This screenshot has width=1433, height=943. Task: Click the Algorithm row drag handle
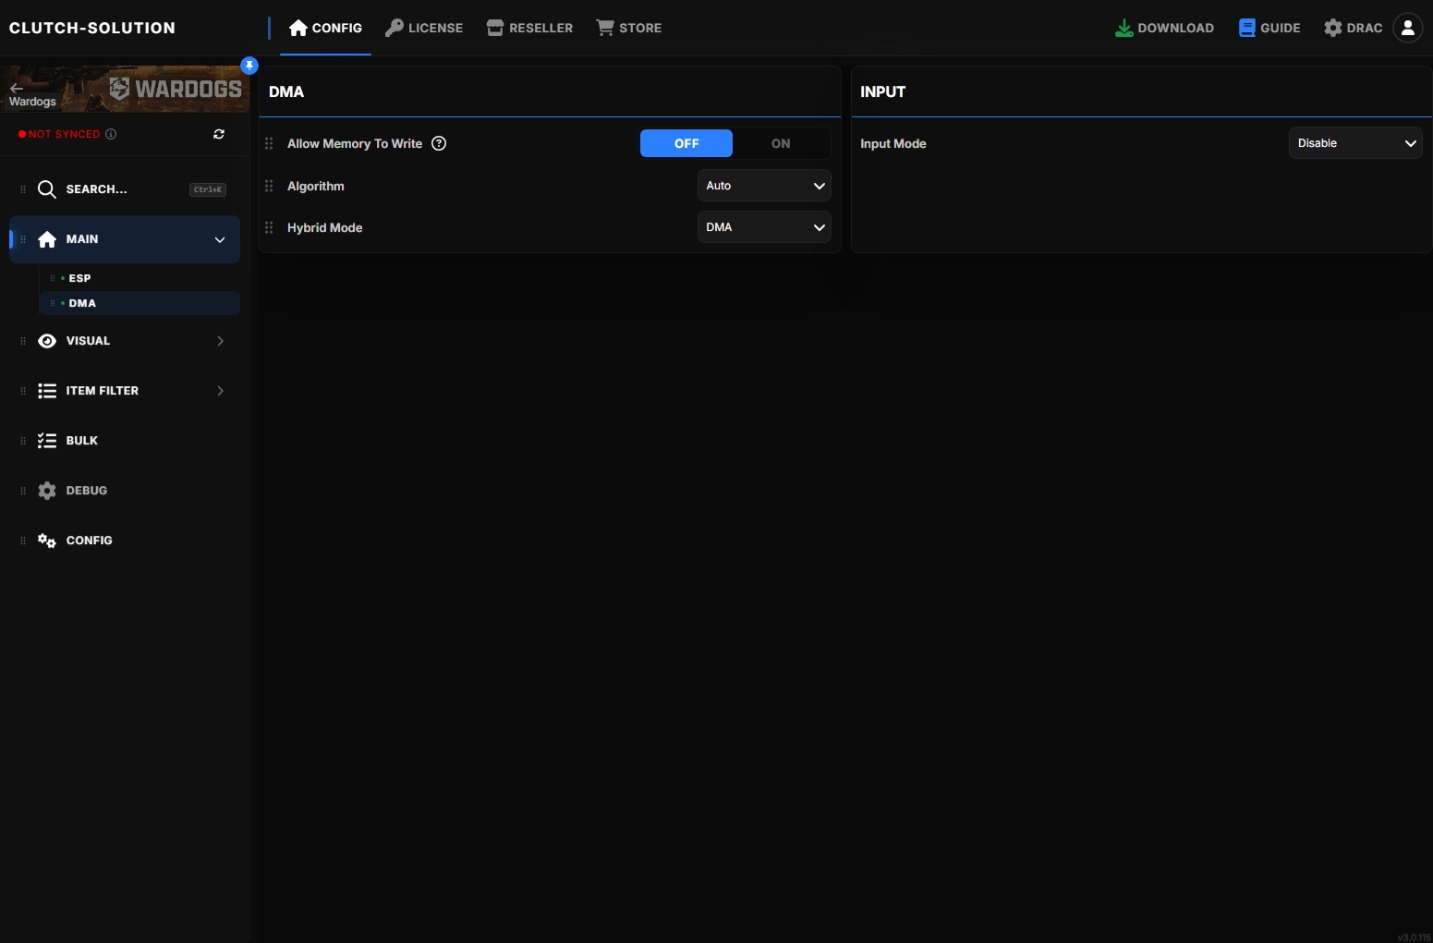point(269,186)
